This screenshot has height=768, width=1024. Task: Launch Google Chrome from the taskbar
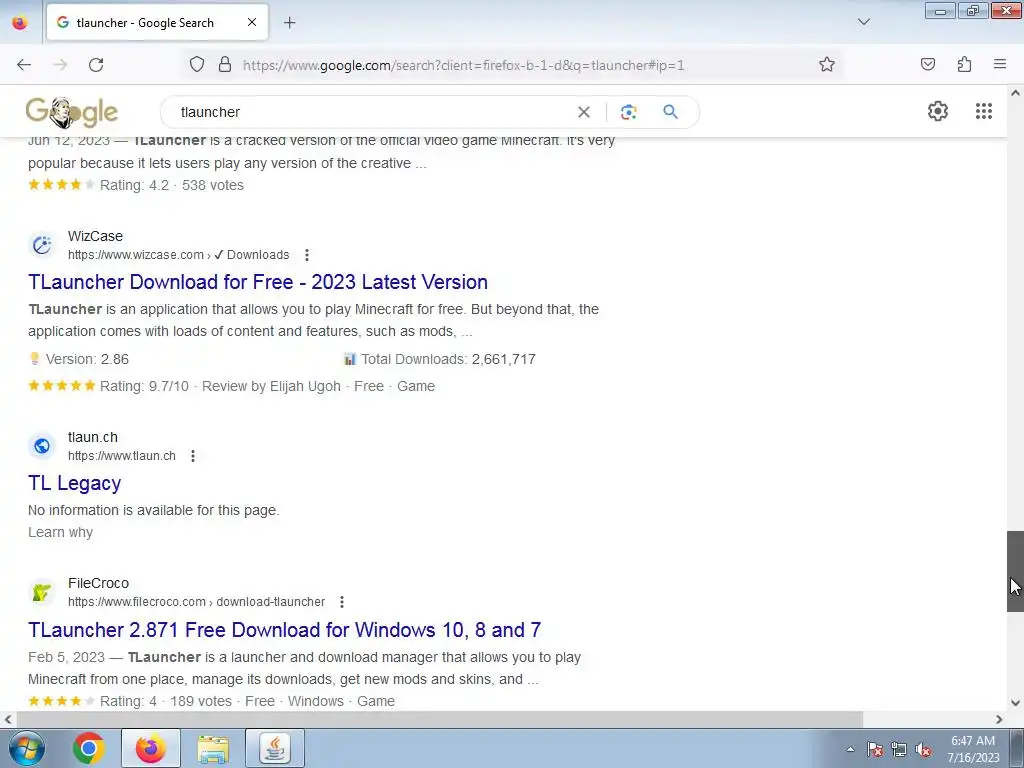(x=89, y=748)
